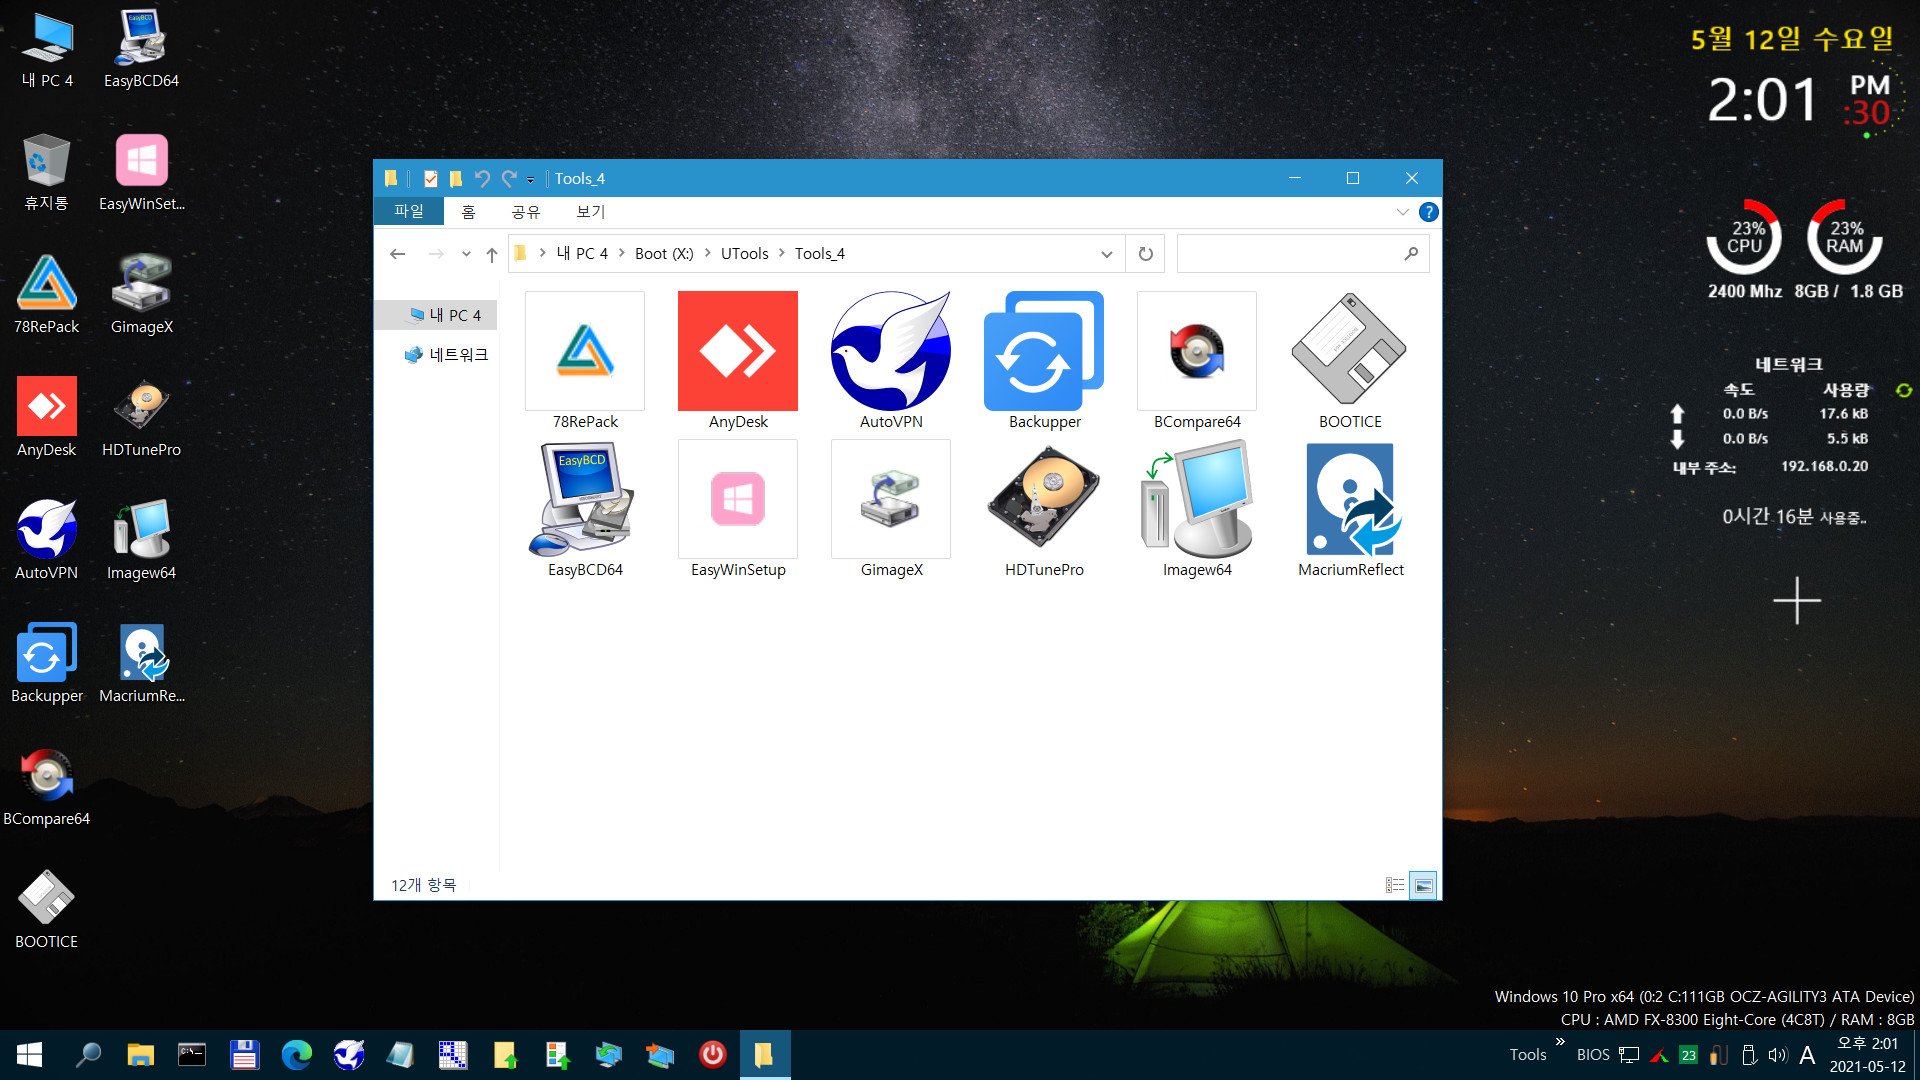Click the red power button on taskbar

[712, 1055]
